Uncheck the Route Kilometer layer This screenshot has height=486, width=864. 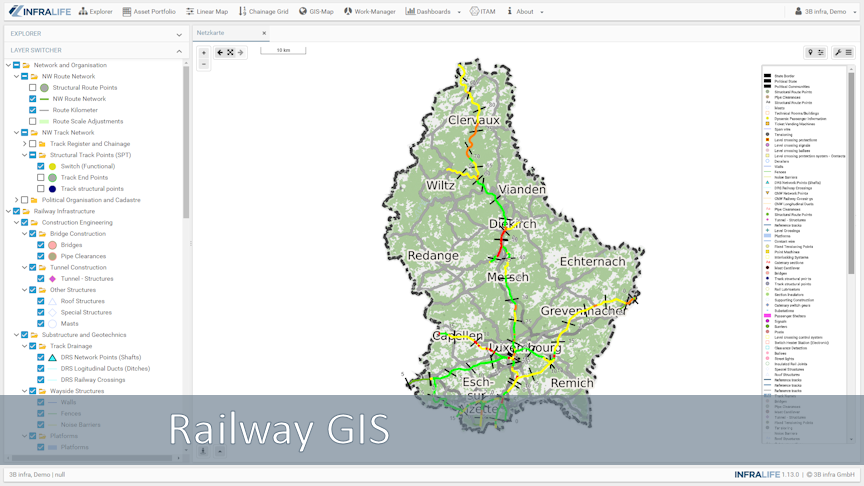(33, 110)
